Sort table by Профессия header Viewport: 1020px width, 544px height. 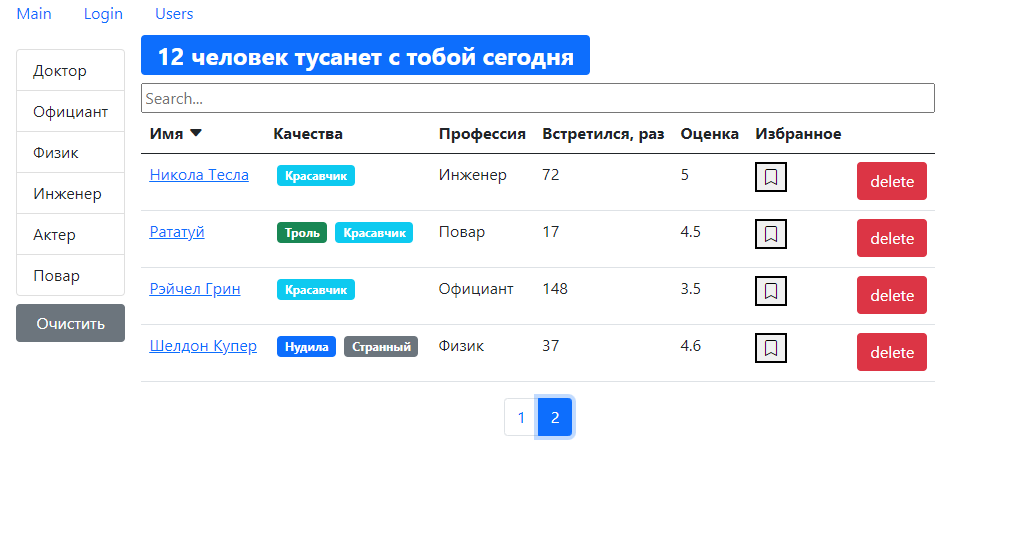pyautogui.click(x=482, y=134)
